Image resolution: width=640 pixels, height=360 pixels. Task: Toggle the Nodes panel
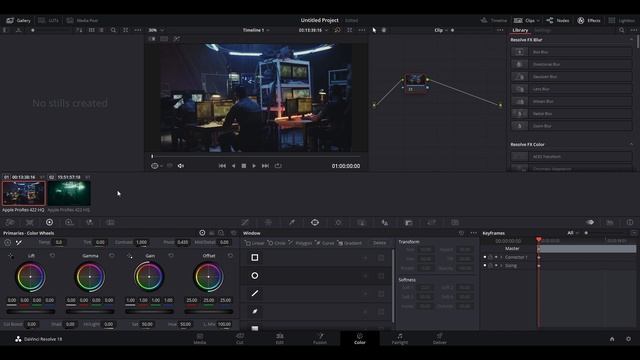[558, 20]
